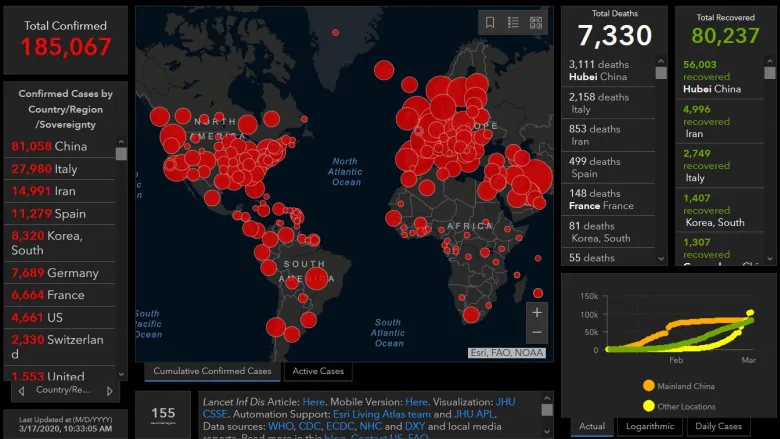Open the JHU APL link
Screen dimensions: 780x439
(475, 414)
